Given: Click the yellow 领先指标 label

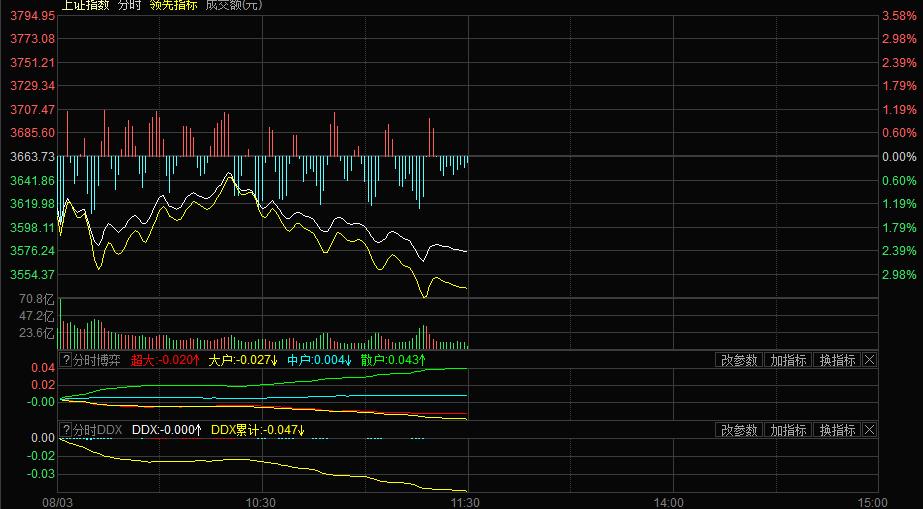Looking at the screenshot, I should click(x=173, y=5).
